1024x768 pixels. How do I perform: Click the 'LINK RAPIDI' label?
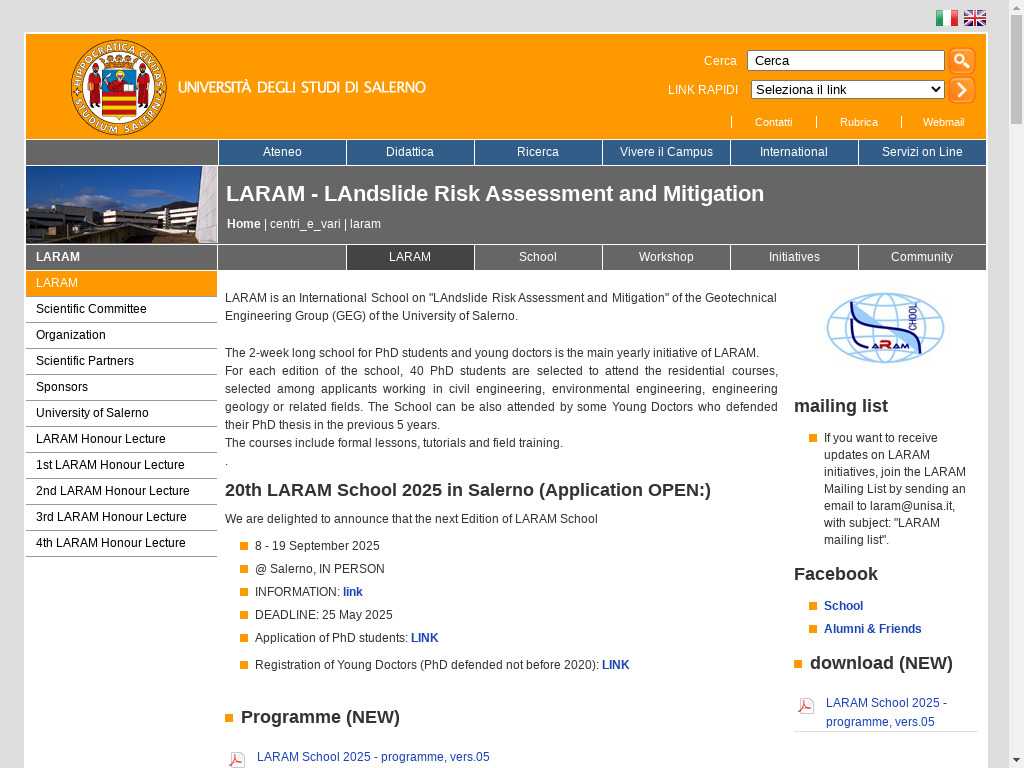pyautogui.click(x=703, y=90)
